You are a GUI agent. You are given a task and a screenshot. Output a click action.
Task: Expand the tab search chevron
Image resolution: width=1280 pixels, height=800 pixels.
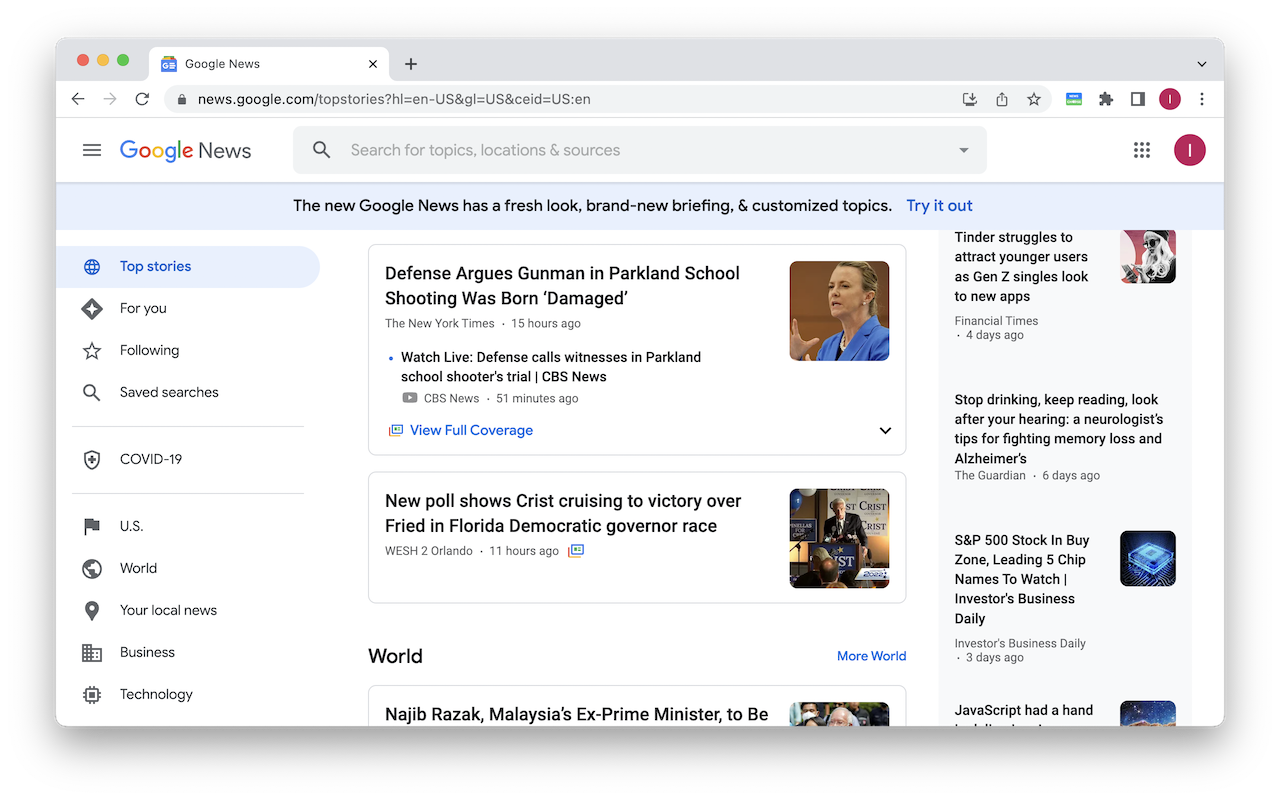click(x=1202, y=64)
